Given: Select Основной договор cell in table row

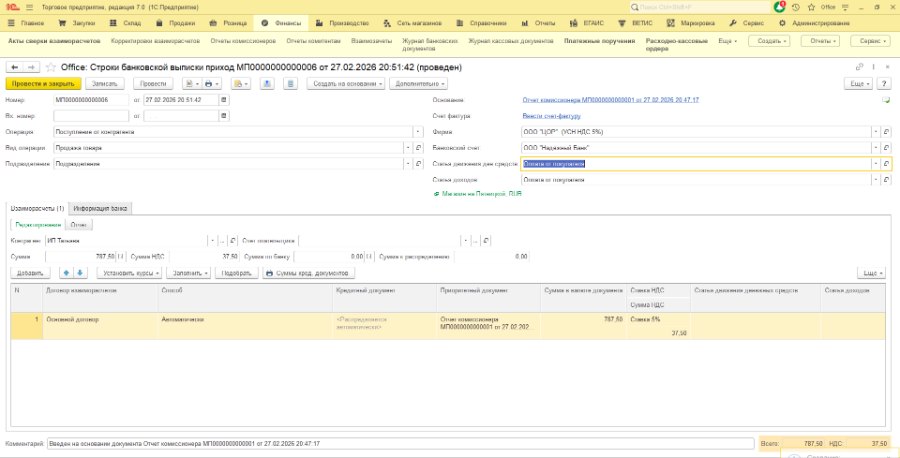Looking at the screenshot, I should (100, 326).
